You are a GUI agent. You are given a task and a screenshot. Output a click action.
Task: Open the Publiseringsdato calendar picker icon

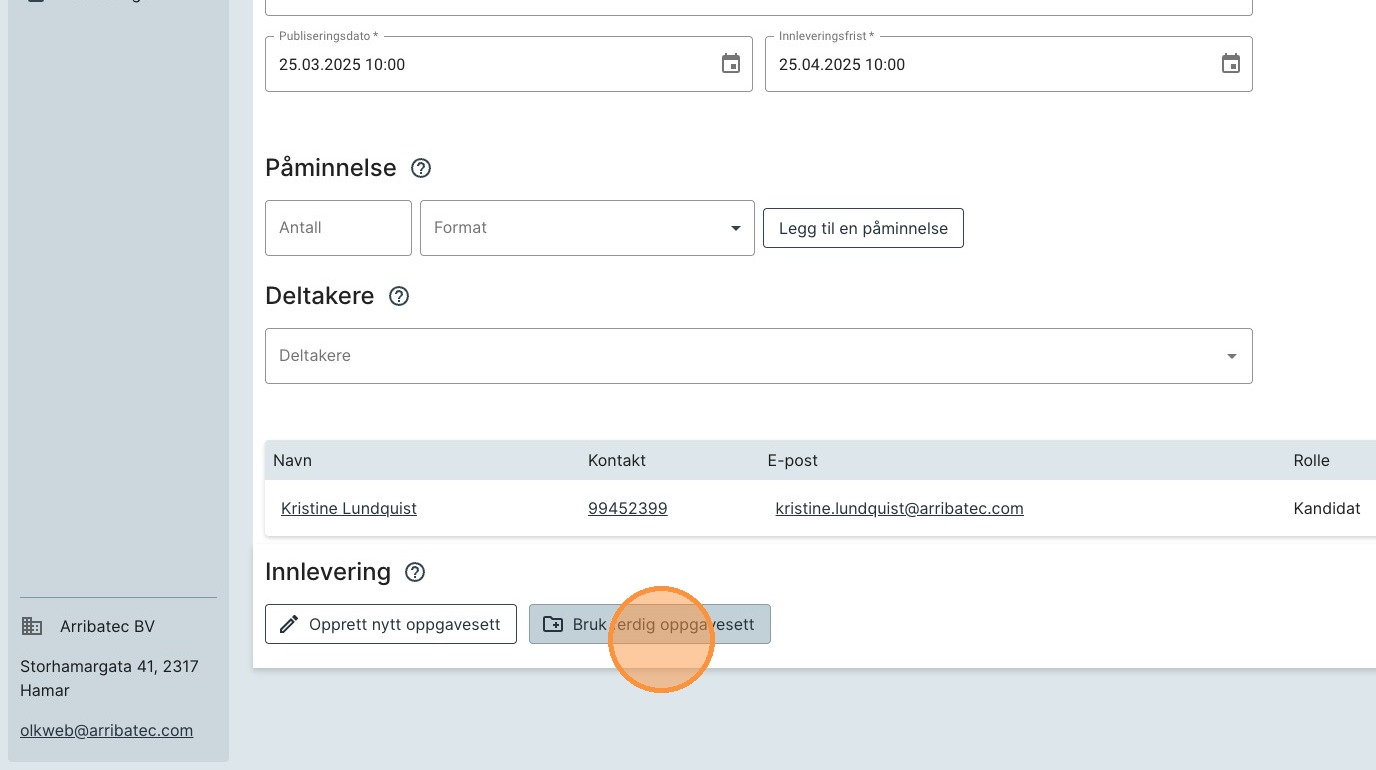pos(731,64)
